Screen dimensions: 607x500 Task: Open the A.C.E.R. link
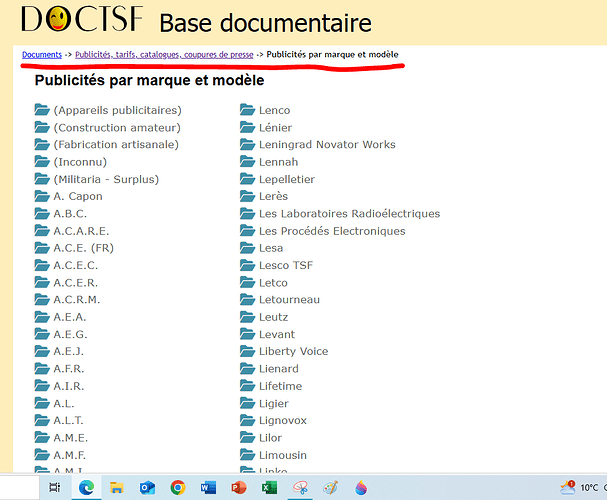click(x=76, y=283)
